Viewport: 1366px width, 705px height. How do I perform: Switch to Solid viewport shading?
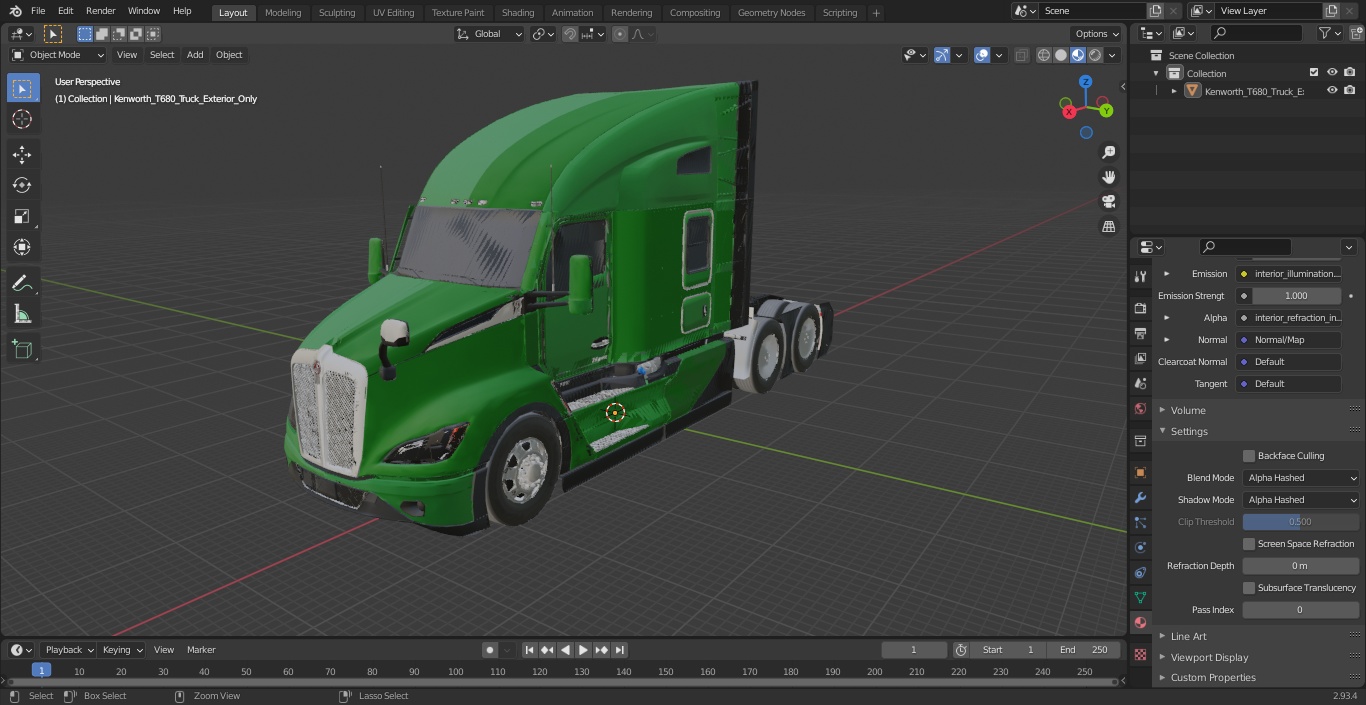(1061, 55)
